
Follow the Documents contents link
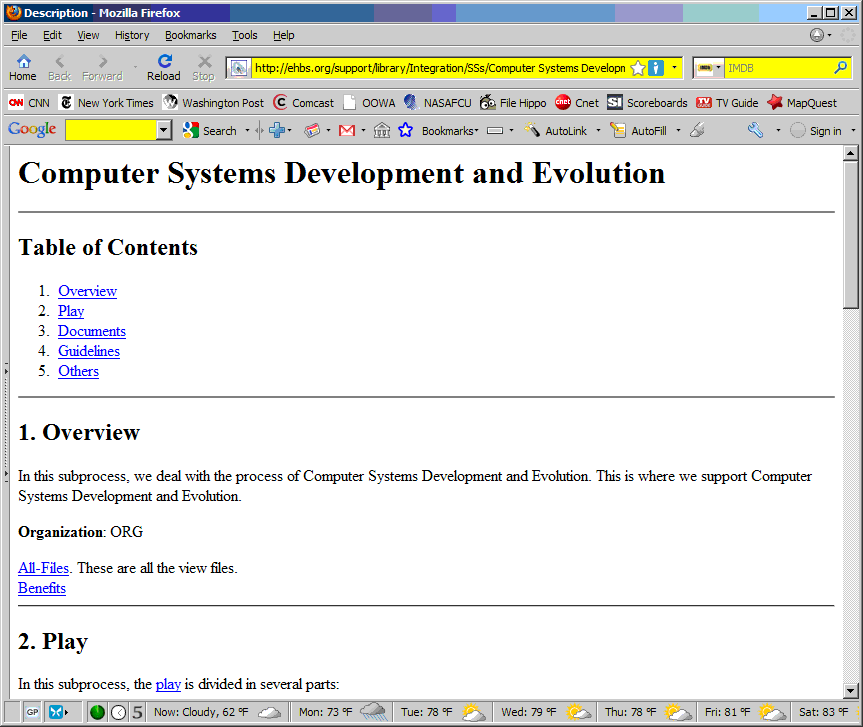92,331
